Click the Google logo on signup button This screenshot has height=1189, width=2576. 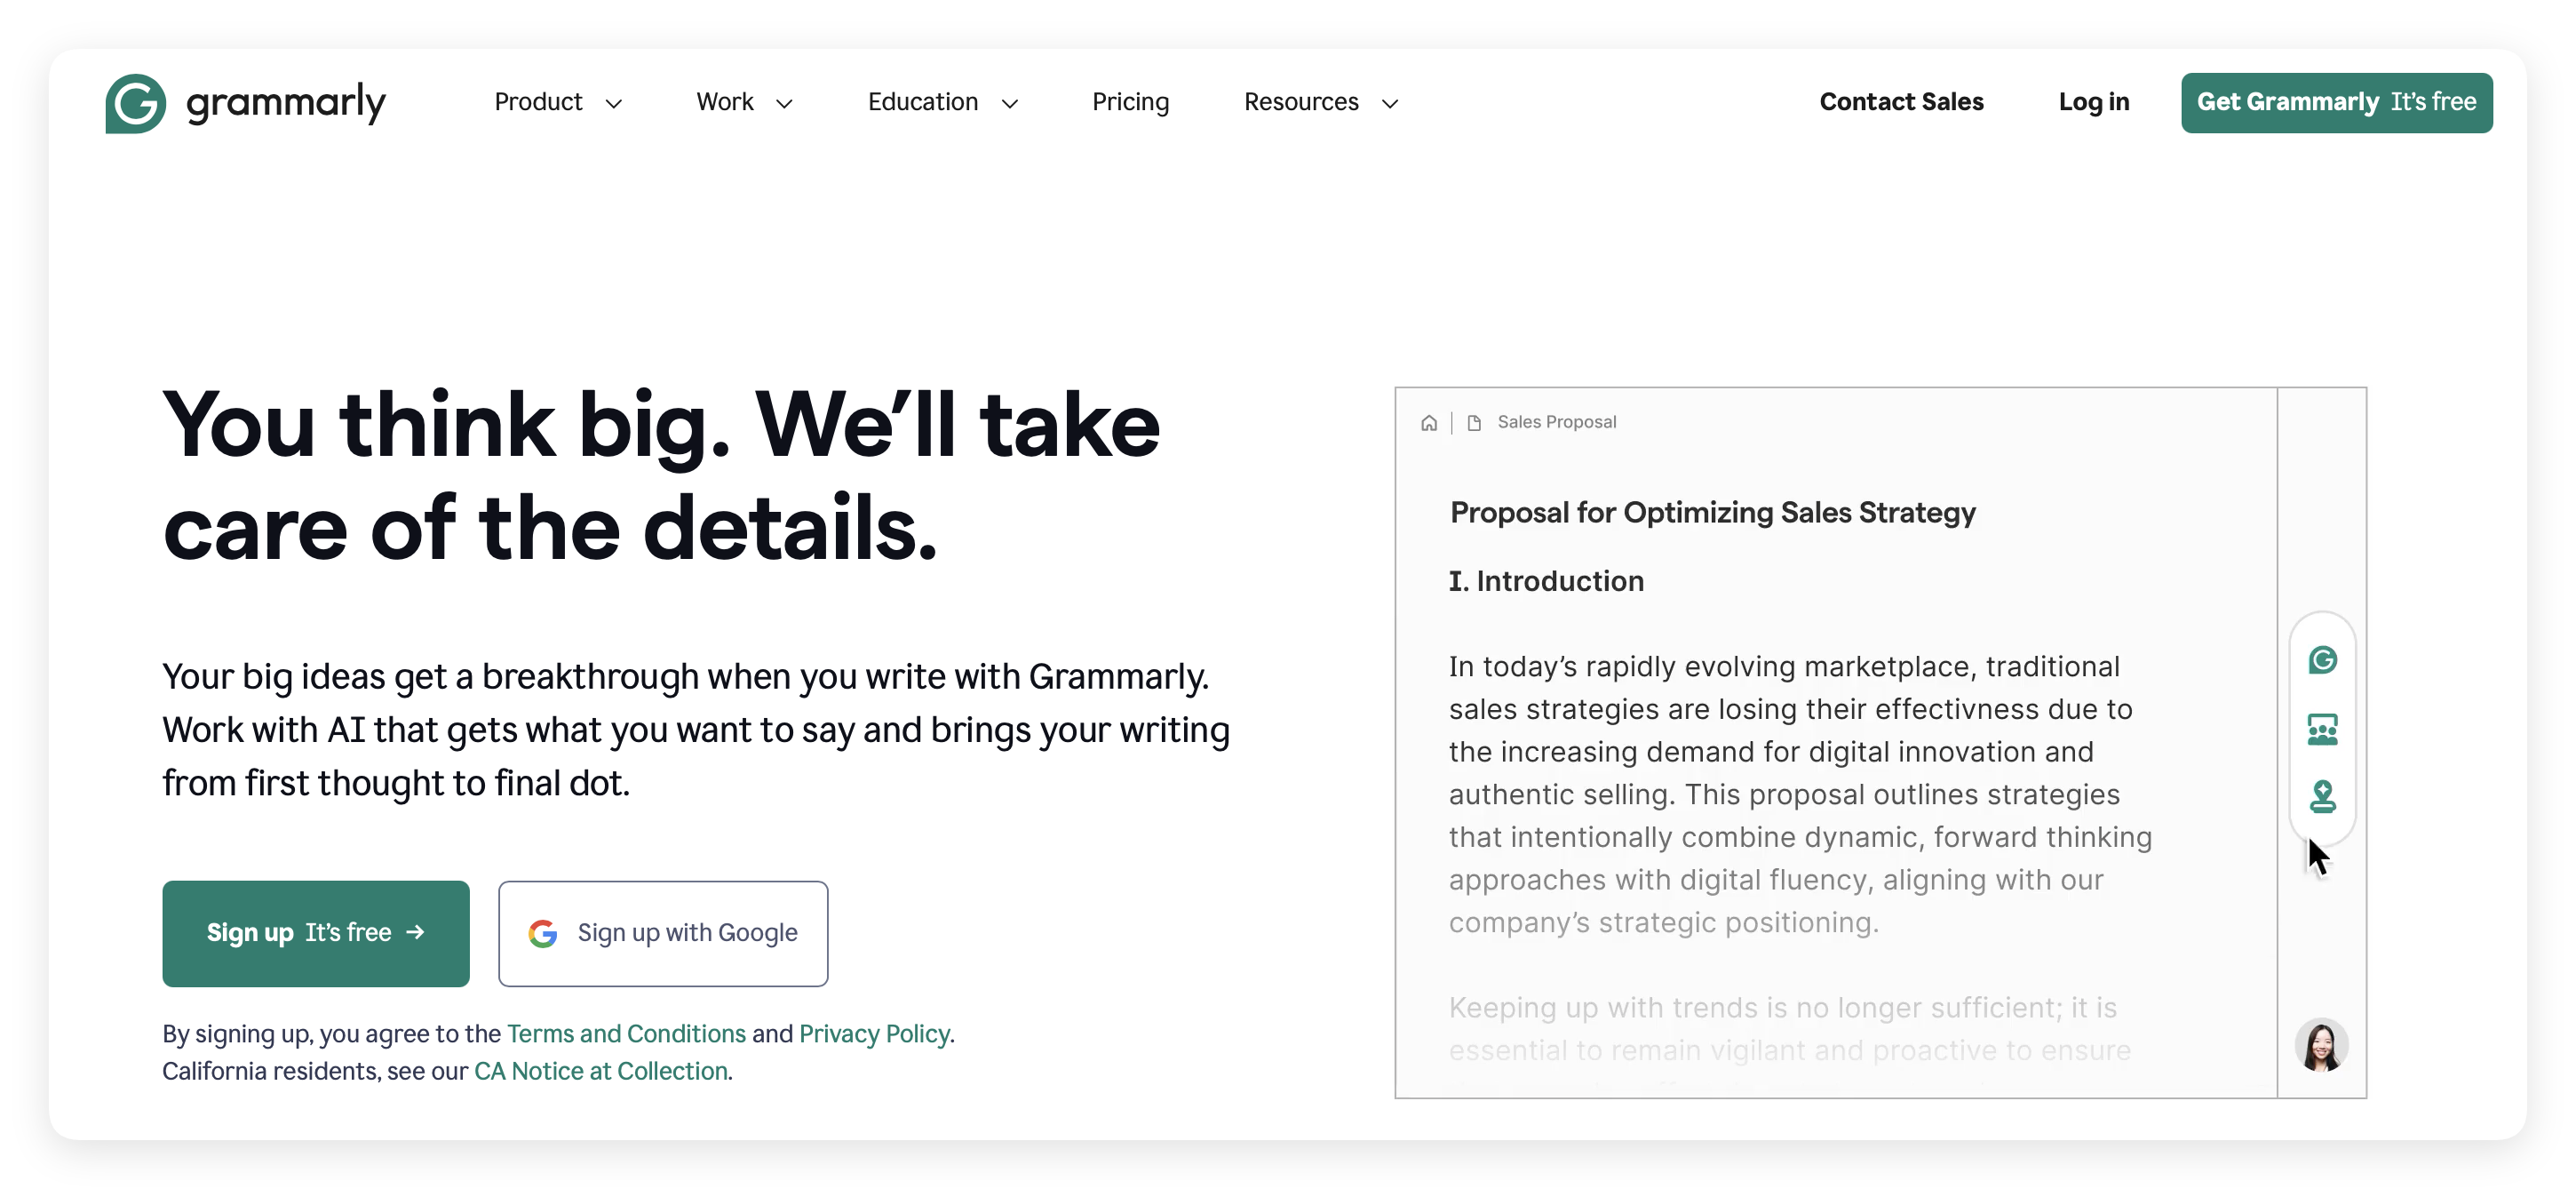pos(543,933)
